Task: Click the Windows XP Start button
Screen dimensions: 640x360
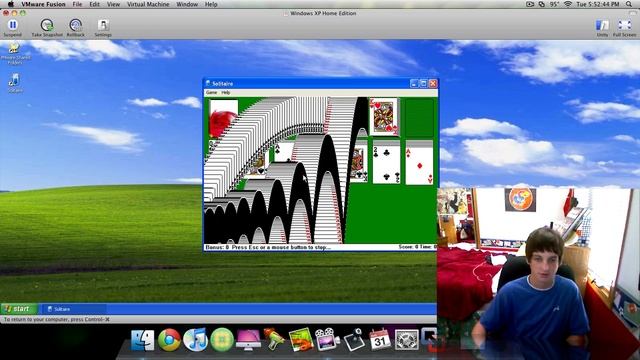Action: 18,309
